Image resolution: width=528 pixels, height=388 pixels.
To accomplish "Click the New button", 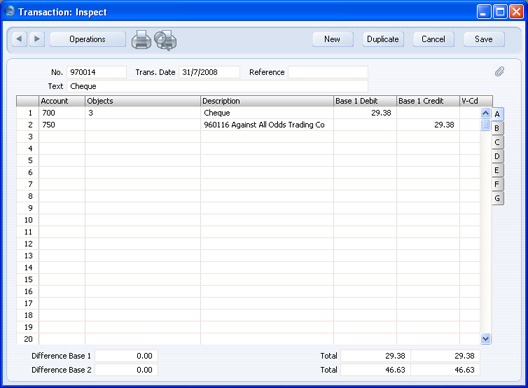I will tap(333, 39).
